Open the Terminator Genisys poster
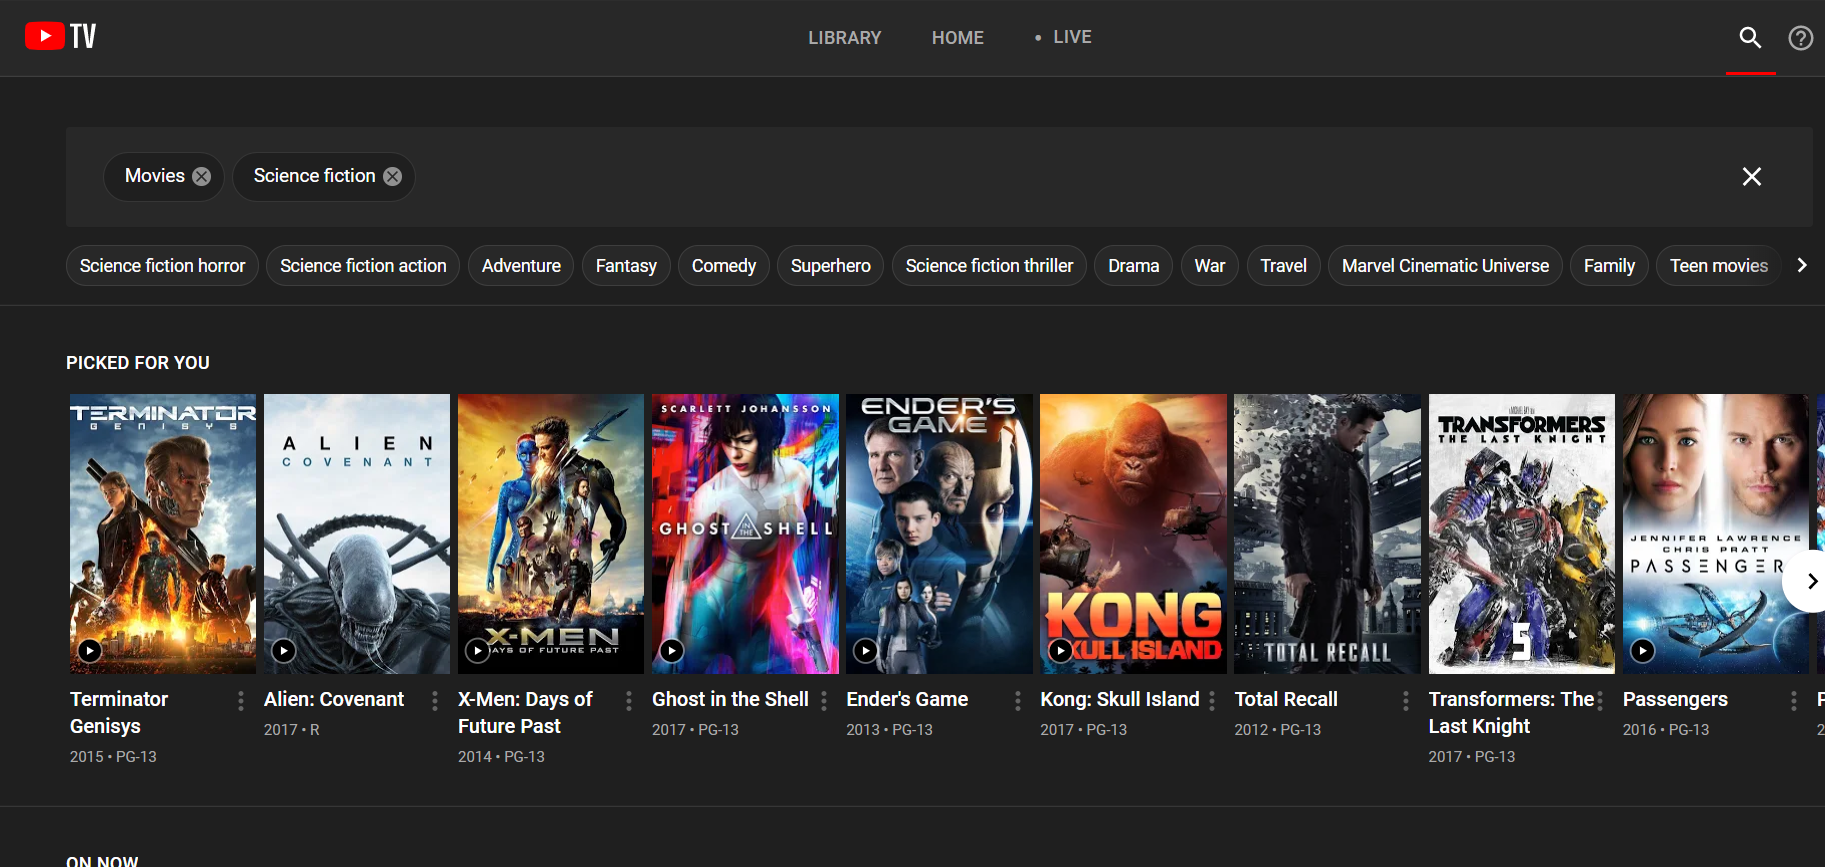 (x=163, y=533)
